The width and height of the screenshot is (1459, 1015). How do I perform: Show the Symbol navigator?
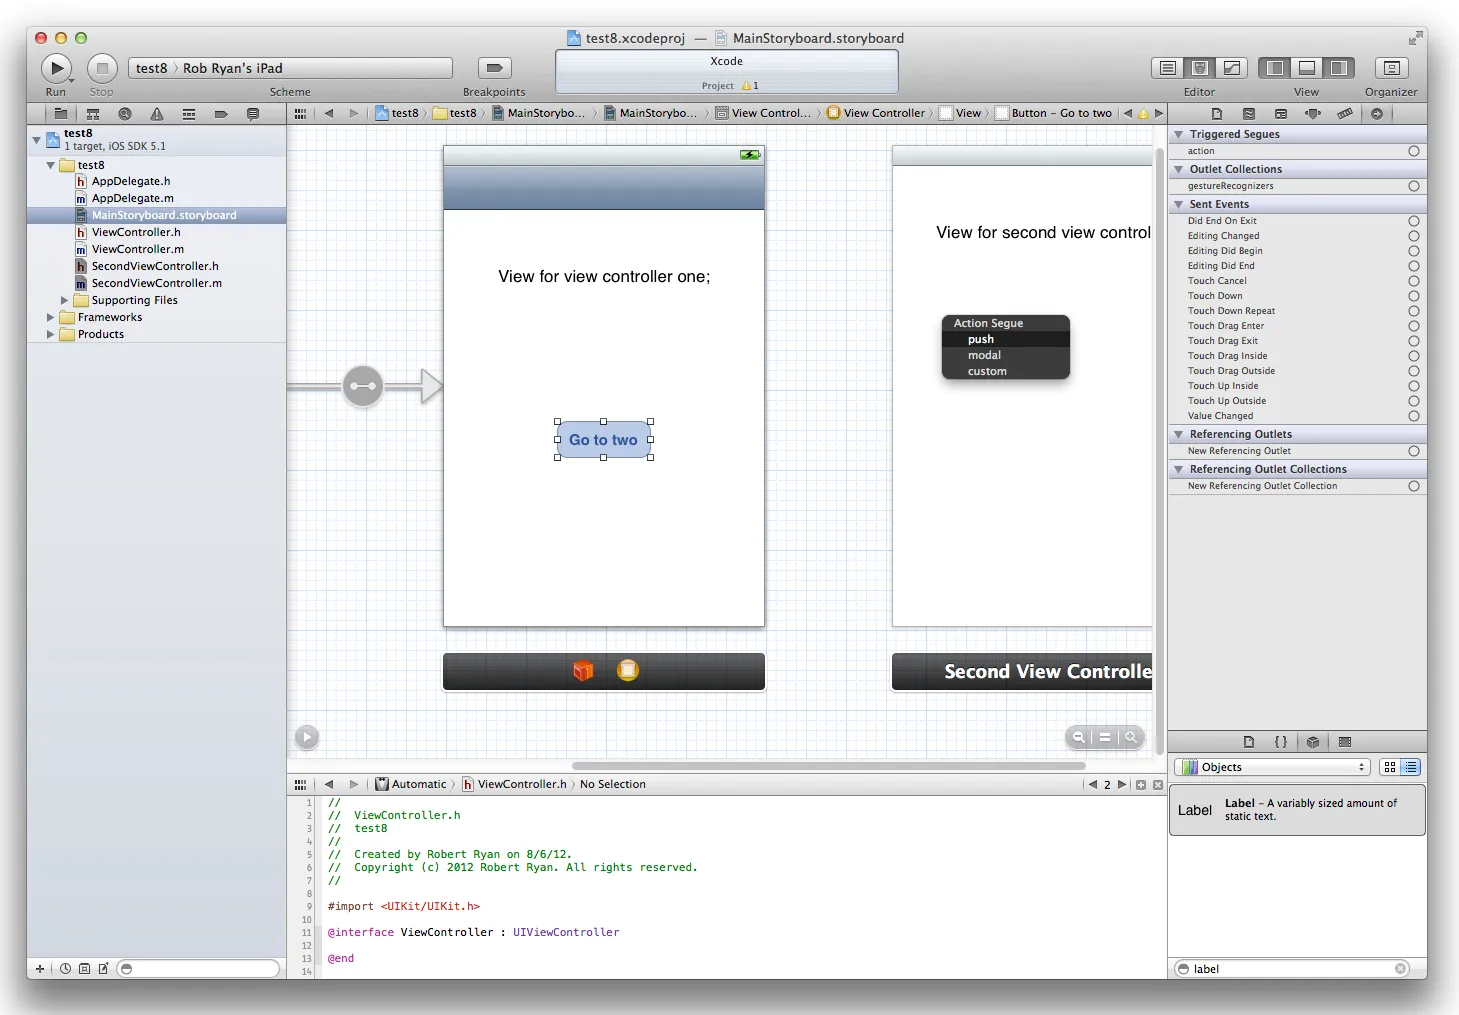pos(93,114)
